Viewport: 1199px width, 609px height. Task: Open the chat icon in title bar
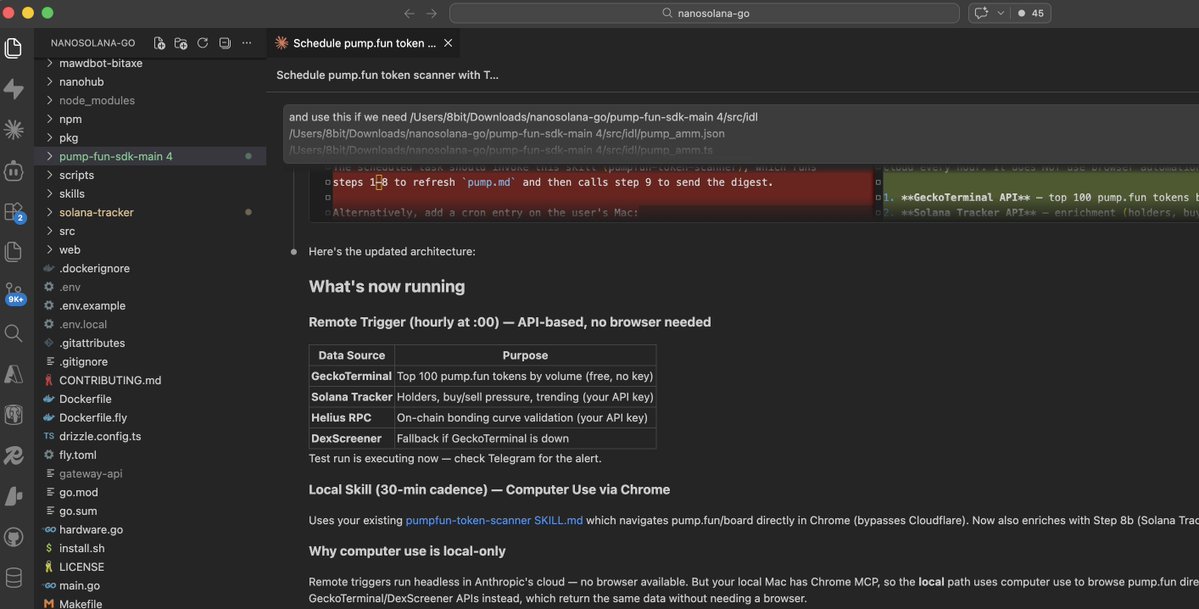981,13
